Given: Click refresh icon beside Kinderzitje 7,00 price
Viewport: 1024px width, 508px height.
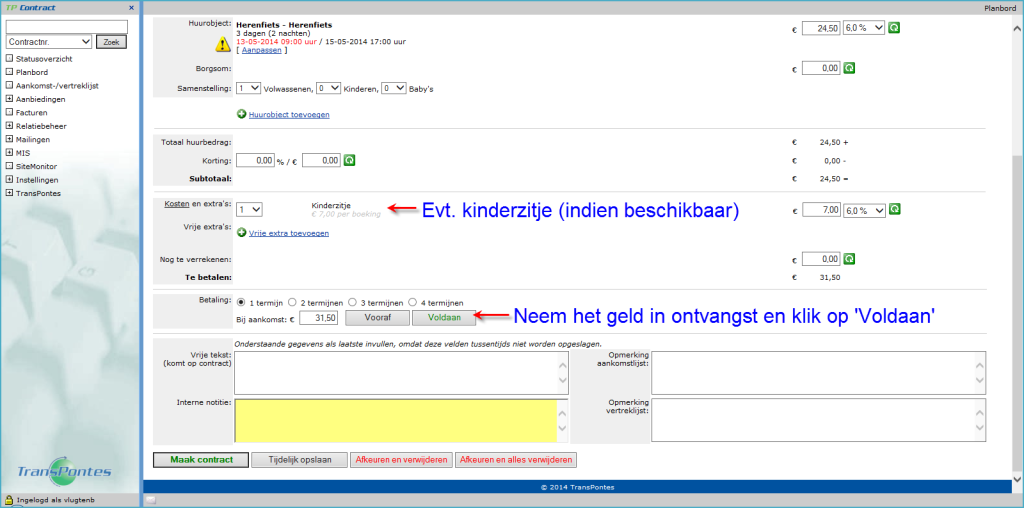Looking at the screenshot, I should (894, 209).
